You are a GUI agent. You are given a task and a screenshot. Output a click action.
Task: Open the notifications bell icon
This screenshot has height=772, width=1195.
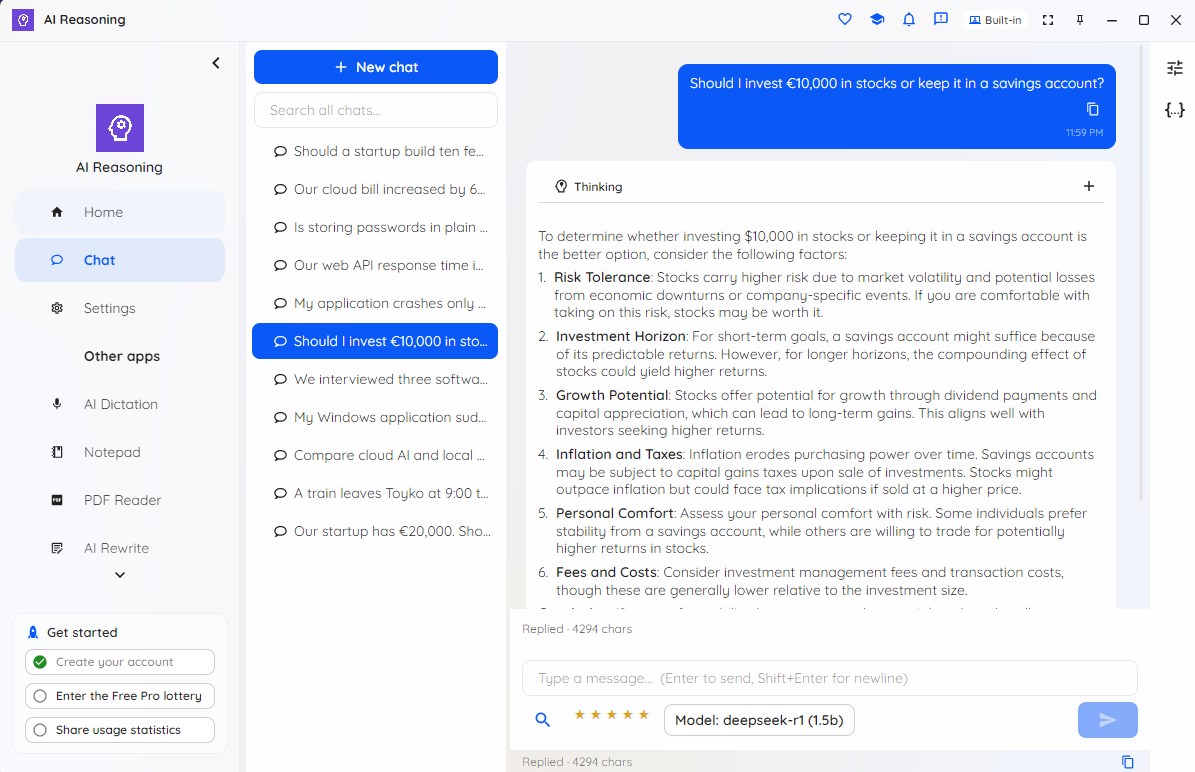coord(908,20)
